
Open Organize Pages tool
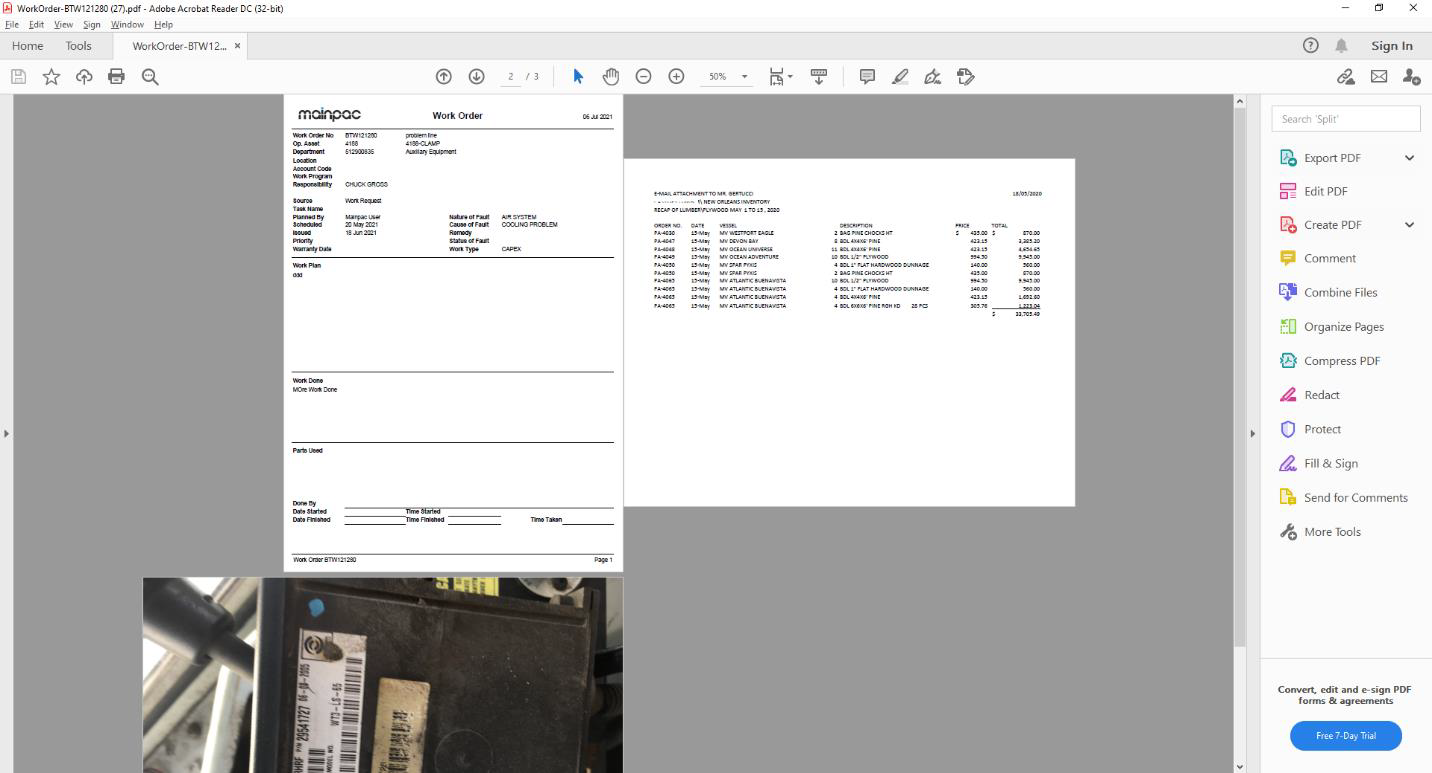[x=1343, y=327]
